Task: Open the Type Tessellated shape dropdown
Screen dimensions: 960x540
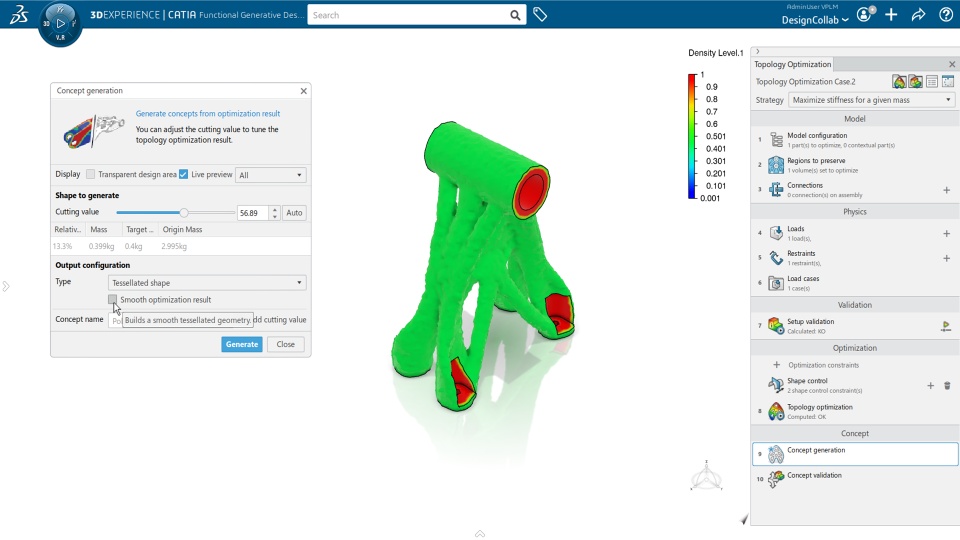Action: (207, 283)
